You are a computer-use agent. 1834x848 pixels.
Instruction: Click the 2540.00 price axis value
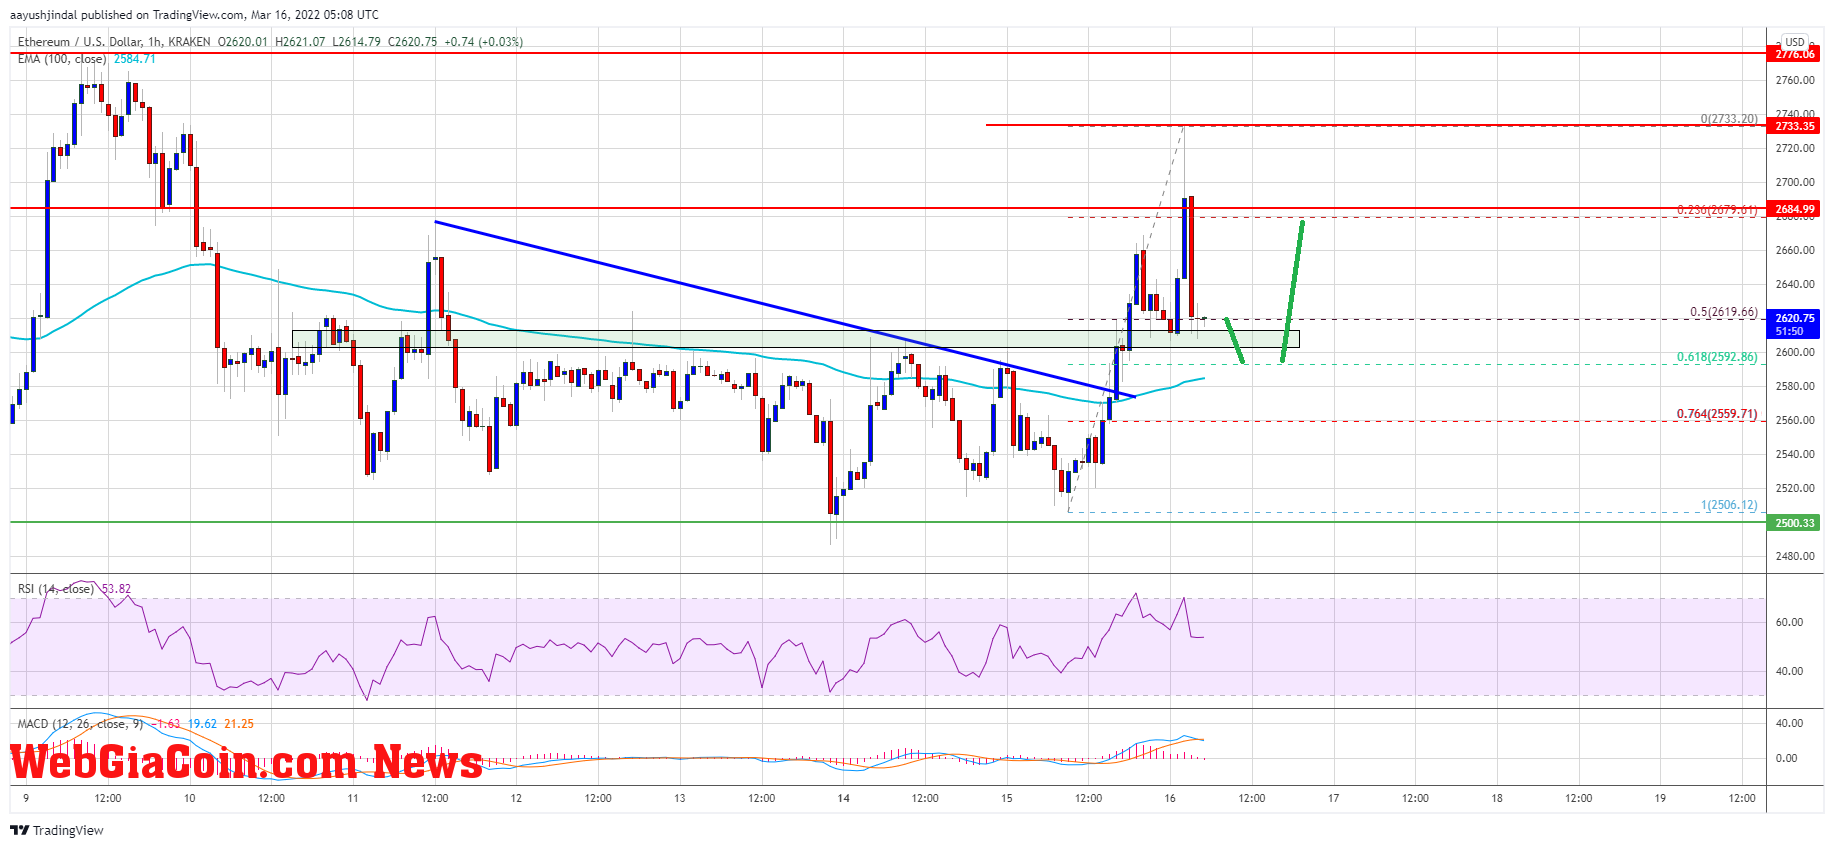[x=1794, y=454]
